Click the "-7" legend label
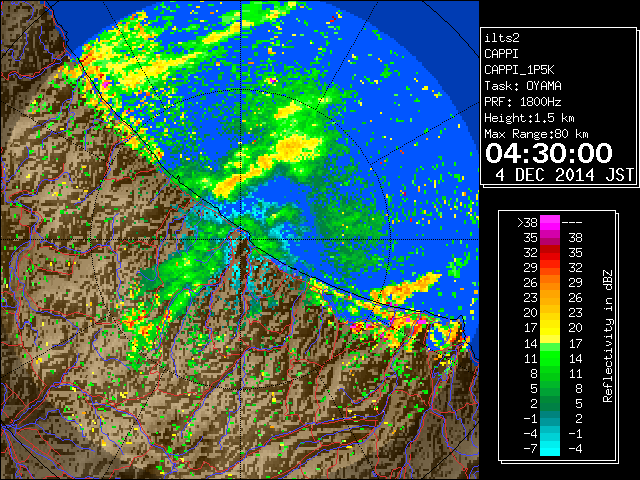640x480 pixels. 530,449
